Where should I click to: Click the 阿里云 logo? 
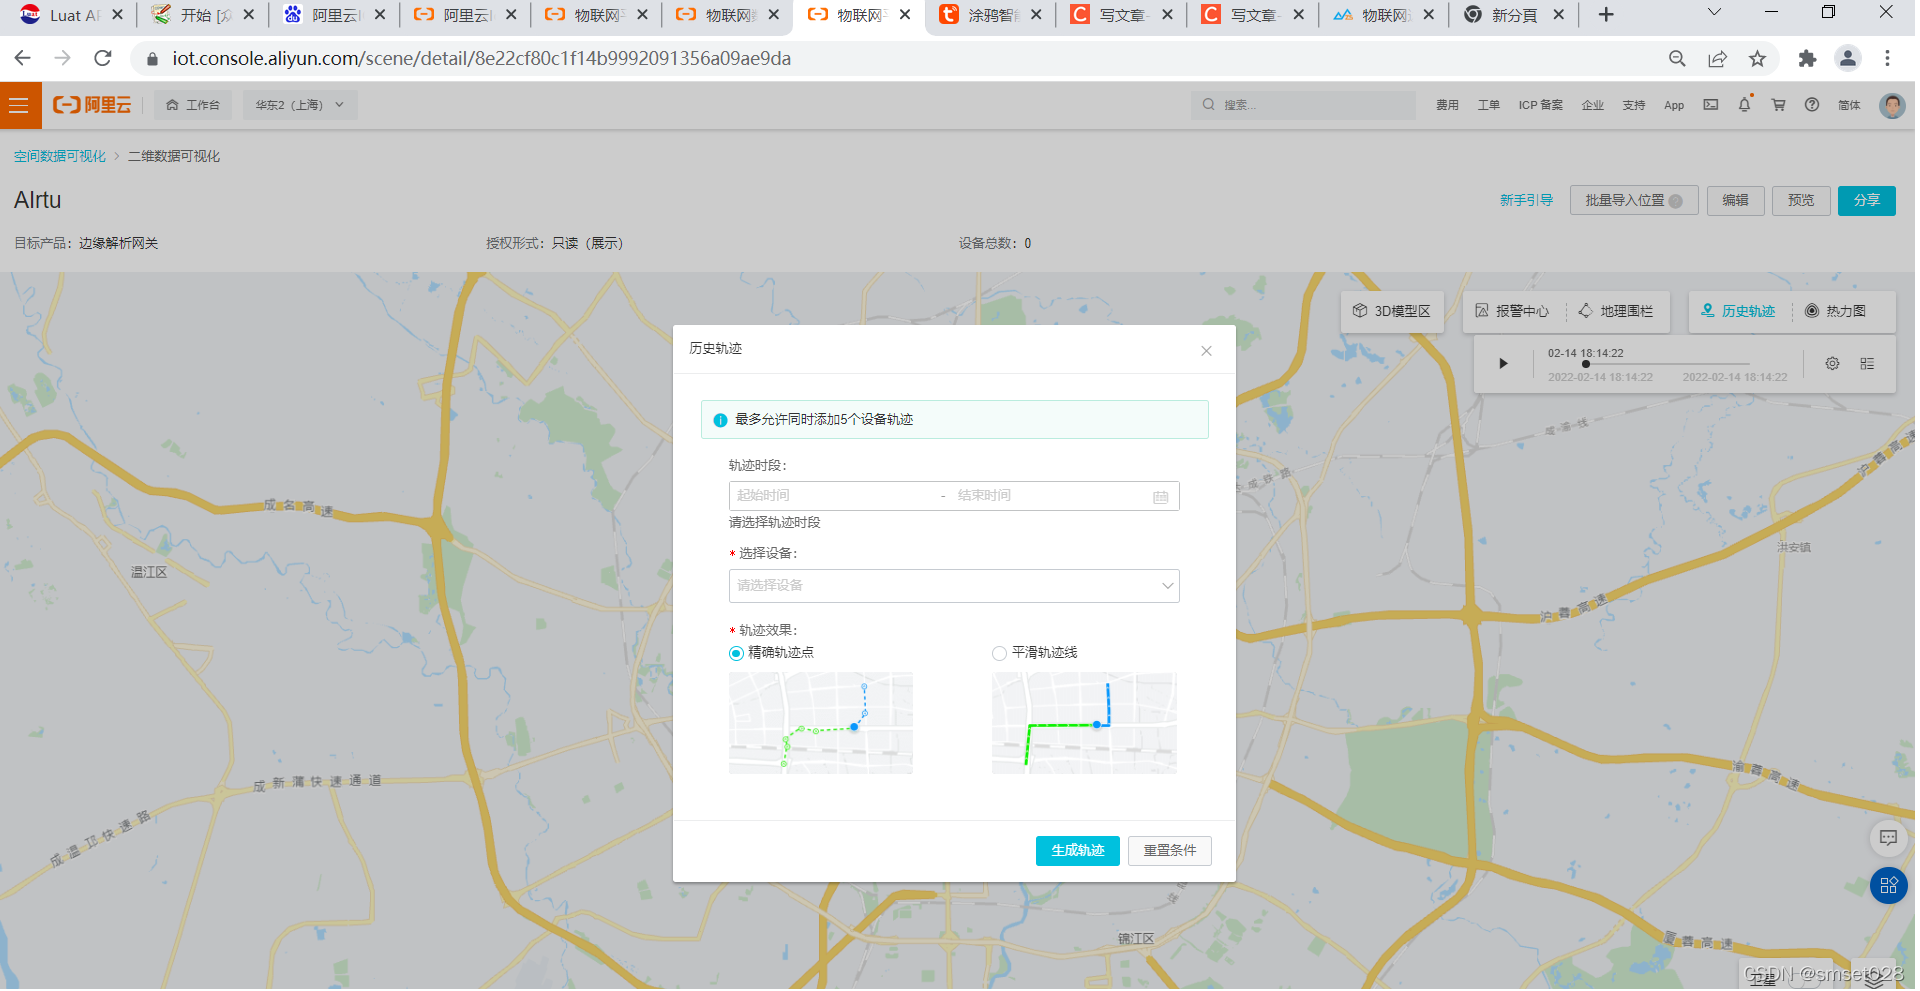tap(92, 105)
